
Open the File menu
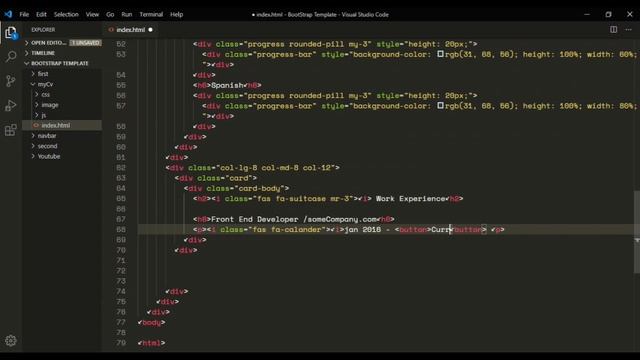point(24,14)
